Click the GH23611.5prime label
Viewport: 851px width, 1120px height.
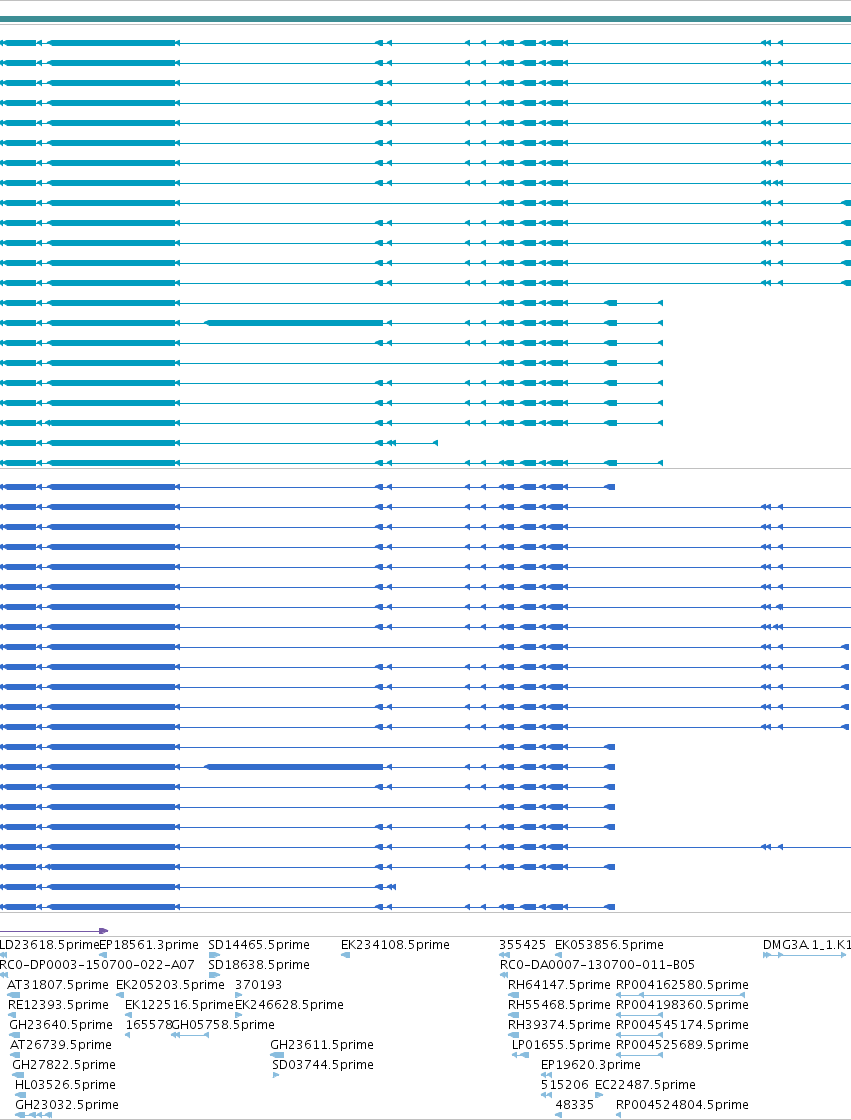coord(322,1044)
